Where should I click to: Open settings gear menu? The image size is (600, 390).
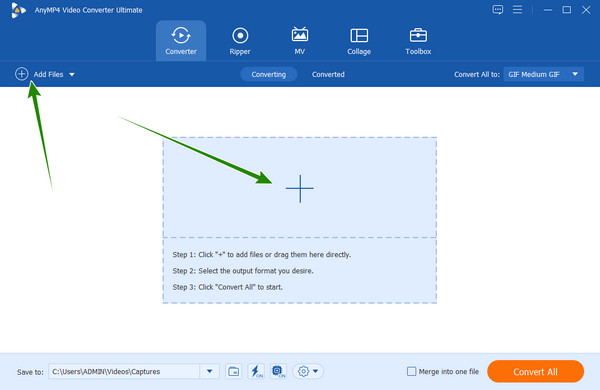point(308,371)
